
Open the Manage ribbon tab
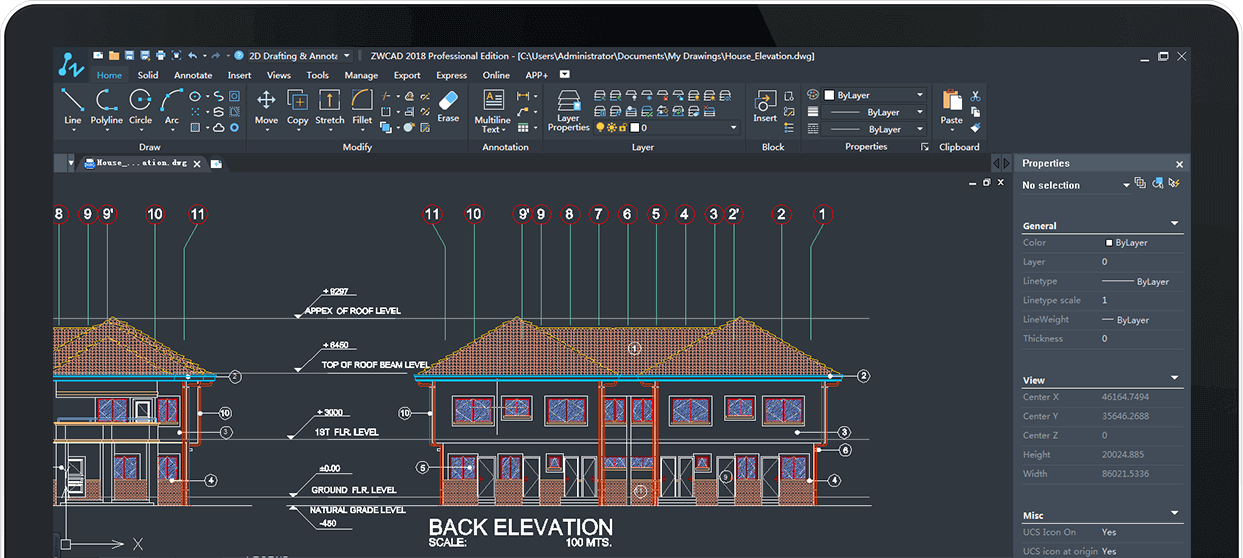[x=361, y=75]
